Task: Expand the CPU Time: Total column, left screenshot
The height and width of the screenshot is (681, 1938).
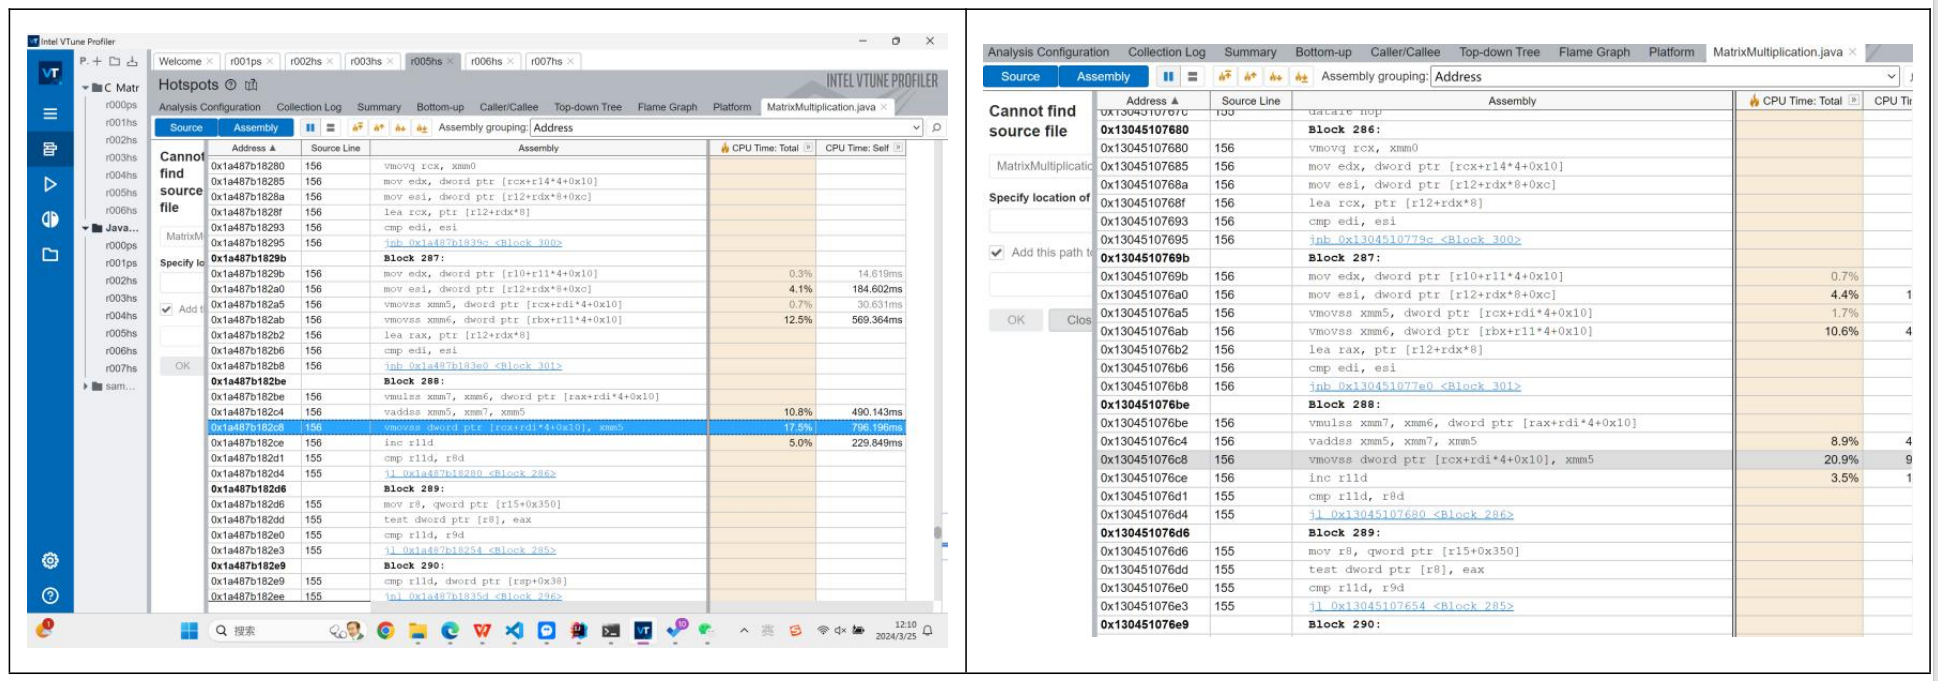Action: 808,148
